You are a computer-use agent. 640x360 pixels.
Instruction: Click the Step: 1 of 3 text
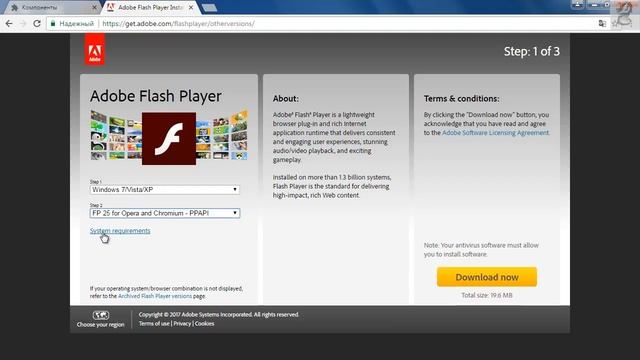532,51
